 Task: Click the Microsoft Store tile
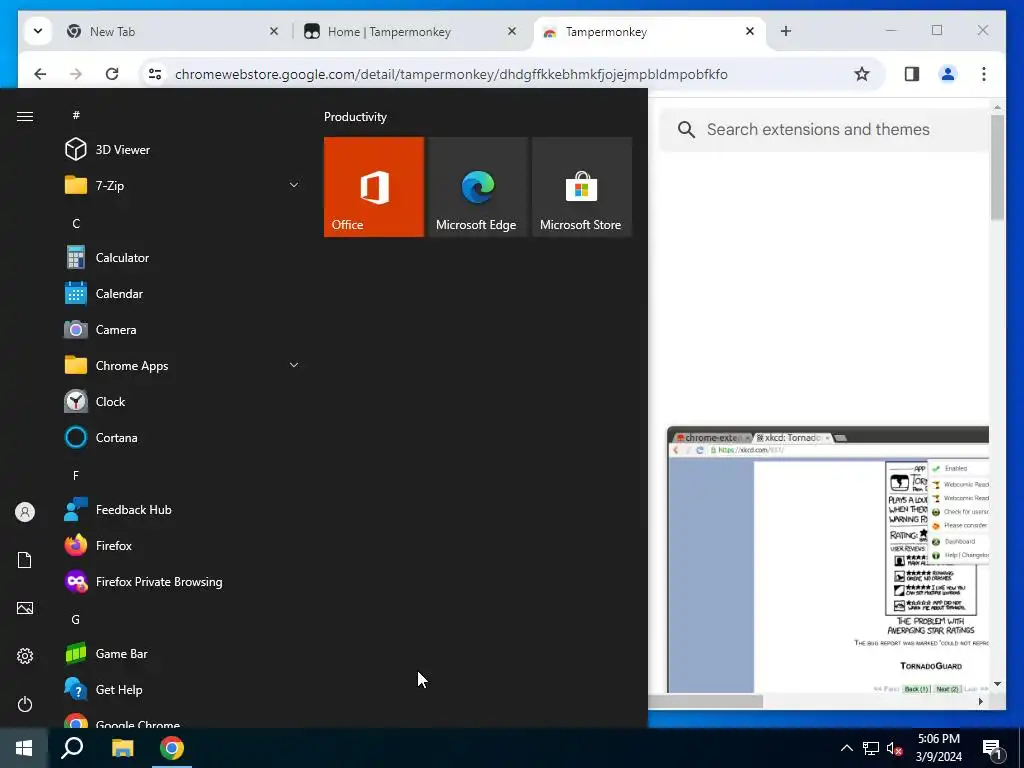point(582,187)
